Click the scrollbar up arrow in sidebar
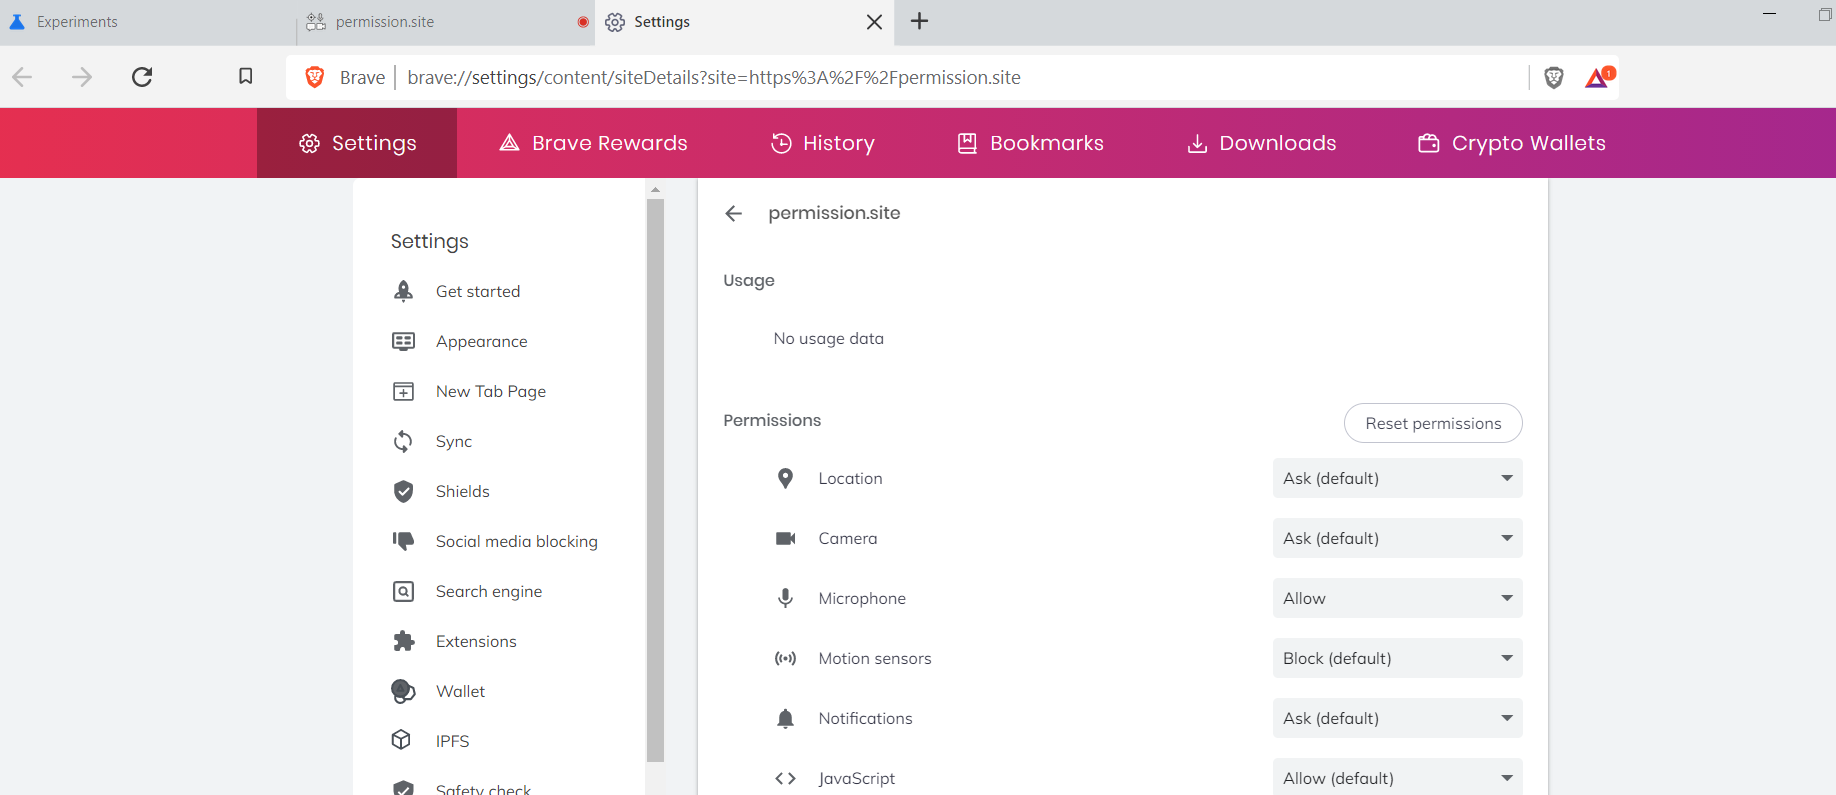The image size is (1836, 795). coord(655,189)
